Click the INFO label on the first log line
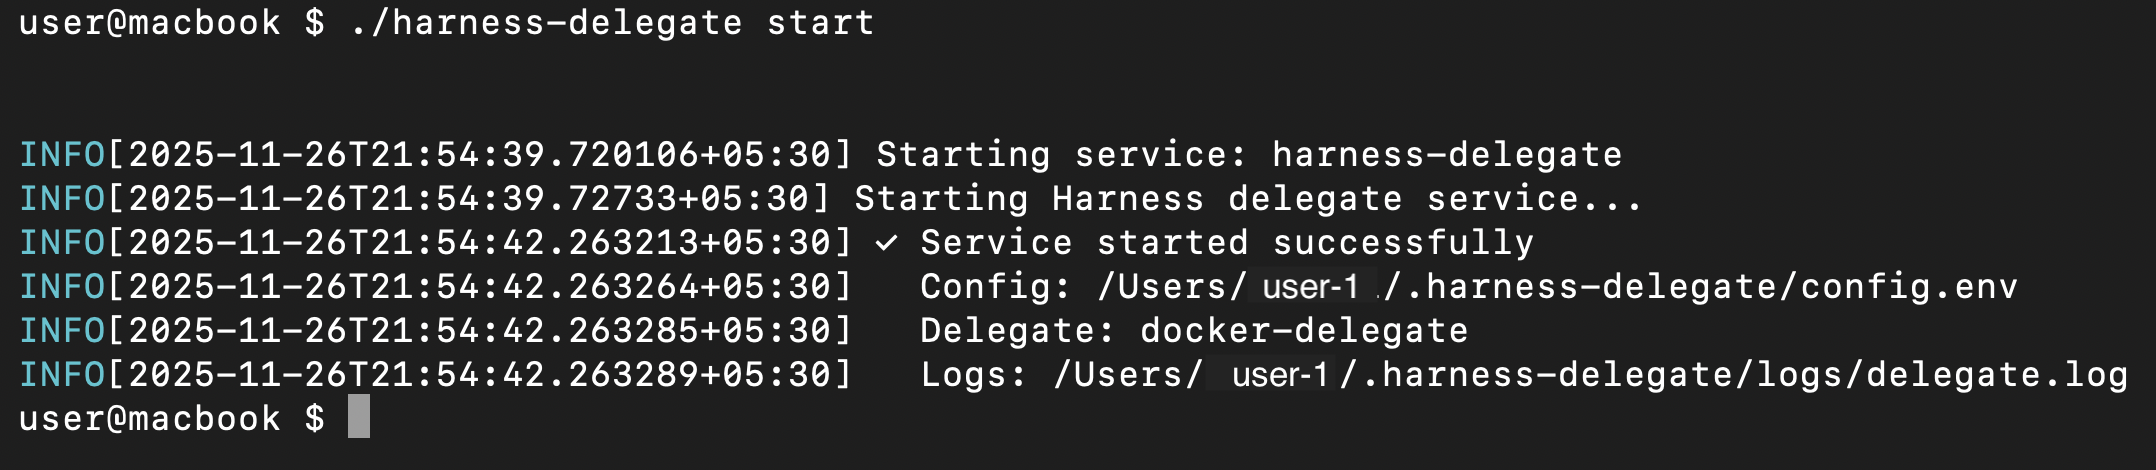The image size is (2156, 470). [62, 155]
